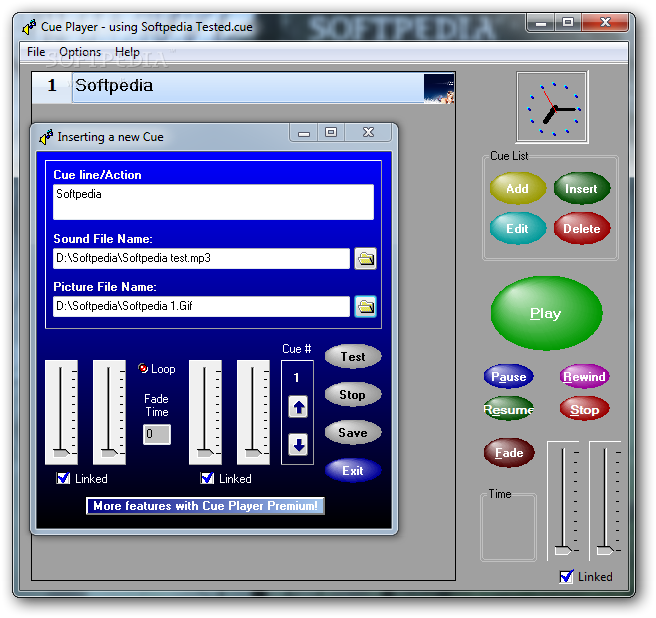Save the new cue
Screen dimensions: 656x618
coord(353,433)
